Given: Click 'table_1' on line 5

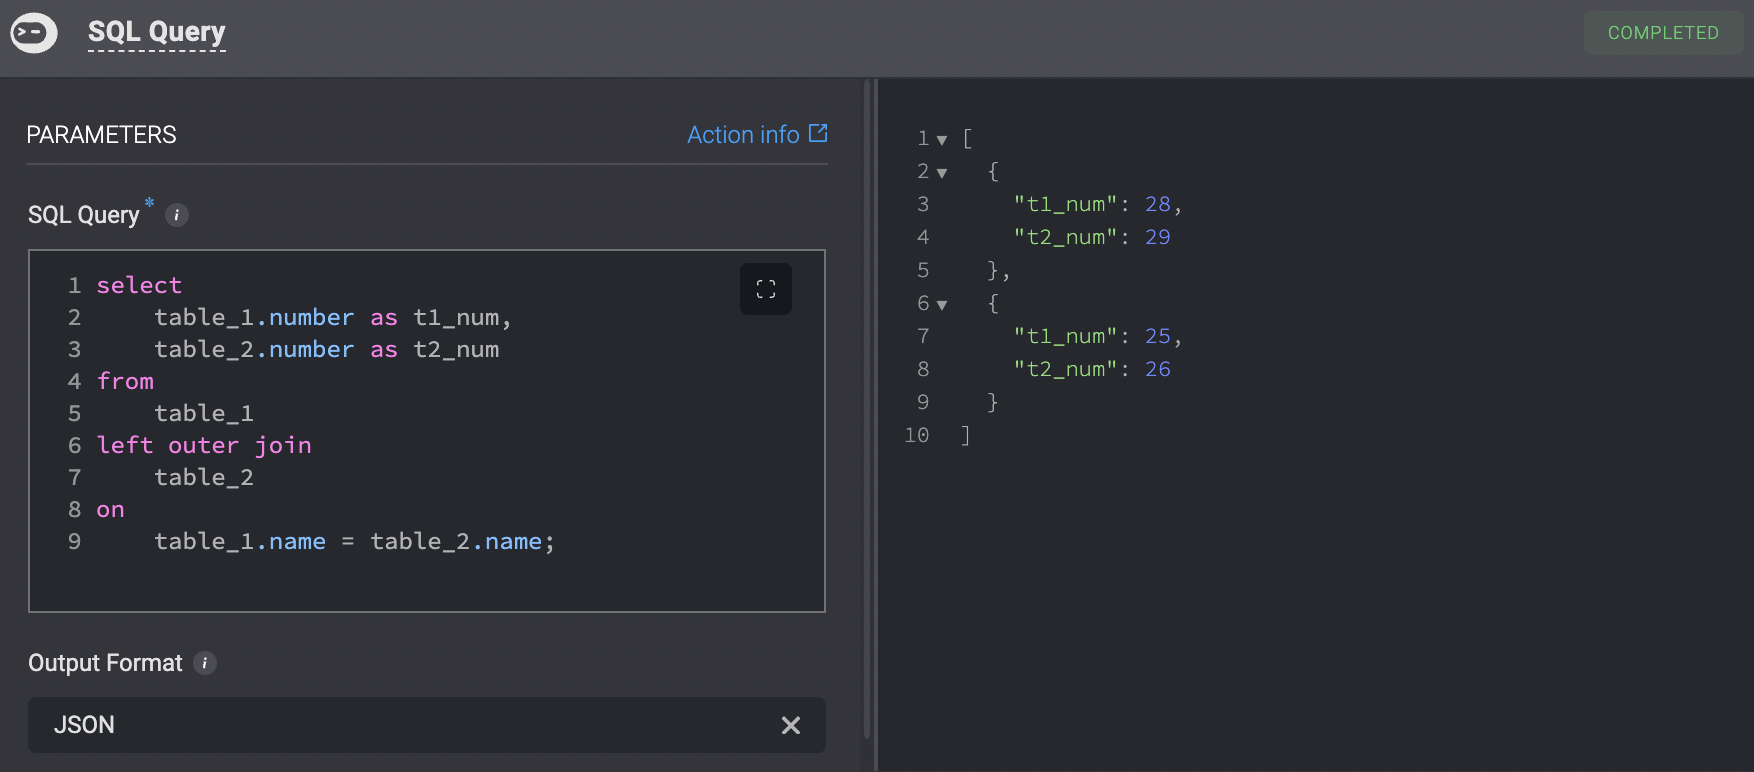Looking at the screenshot, I should click(x=204, y=413).
